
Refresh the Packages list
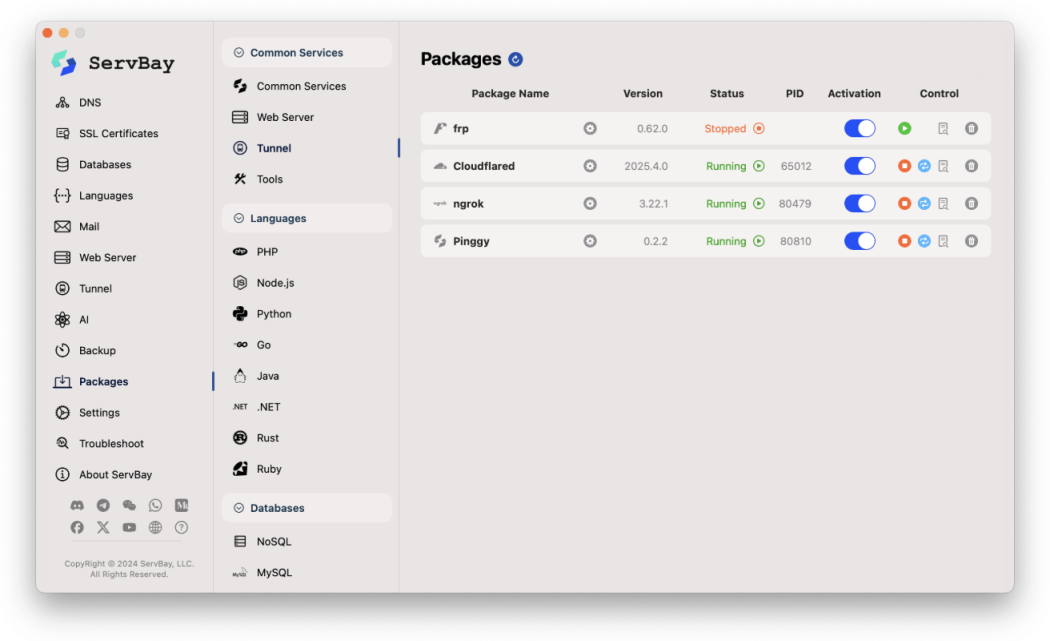[x=515, y=60]
